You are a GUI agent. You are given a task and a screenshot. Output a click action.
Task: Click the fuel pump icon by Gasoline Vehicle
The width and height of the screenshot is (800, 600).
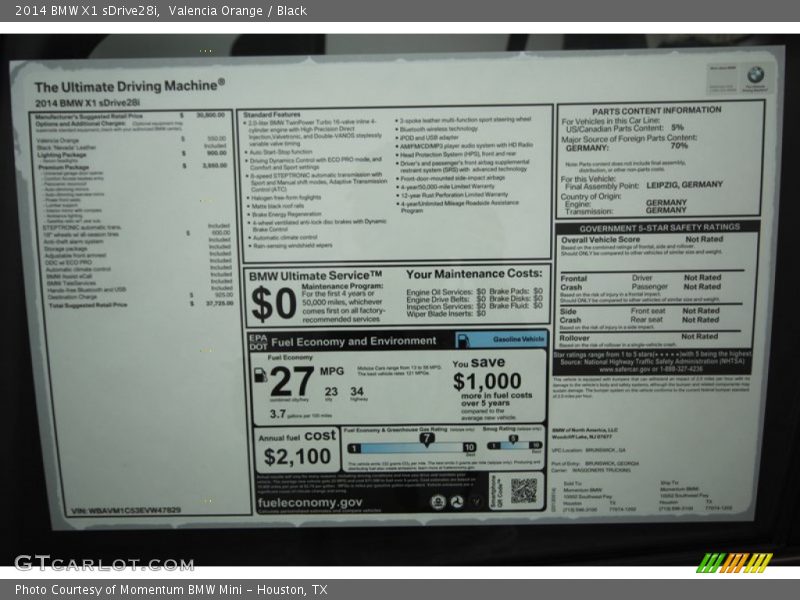click(x=463, y=340)
